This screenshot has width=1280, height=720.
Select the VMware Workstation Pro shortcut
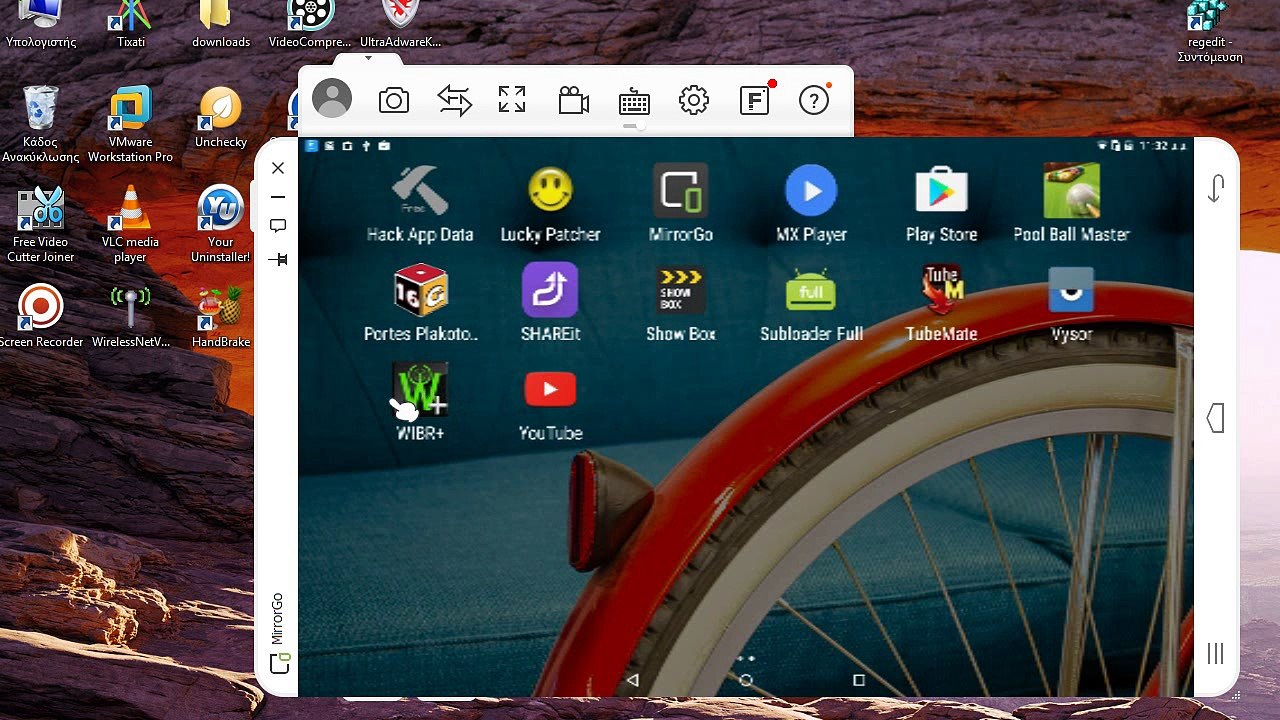(x=130, y=124)
